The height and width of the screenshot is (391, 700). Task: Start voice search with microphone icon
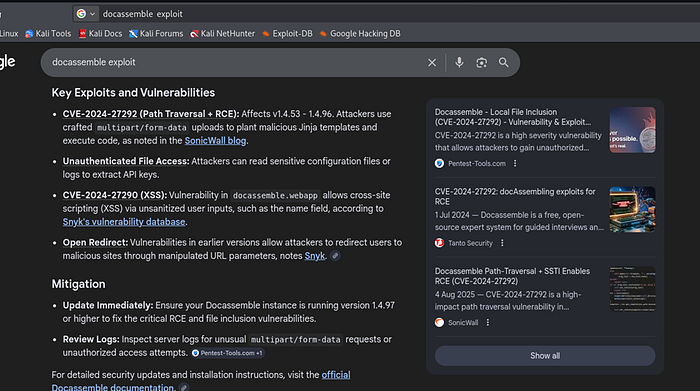[459, 62]
